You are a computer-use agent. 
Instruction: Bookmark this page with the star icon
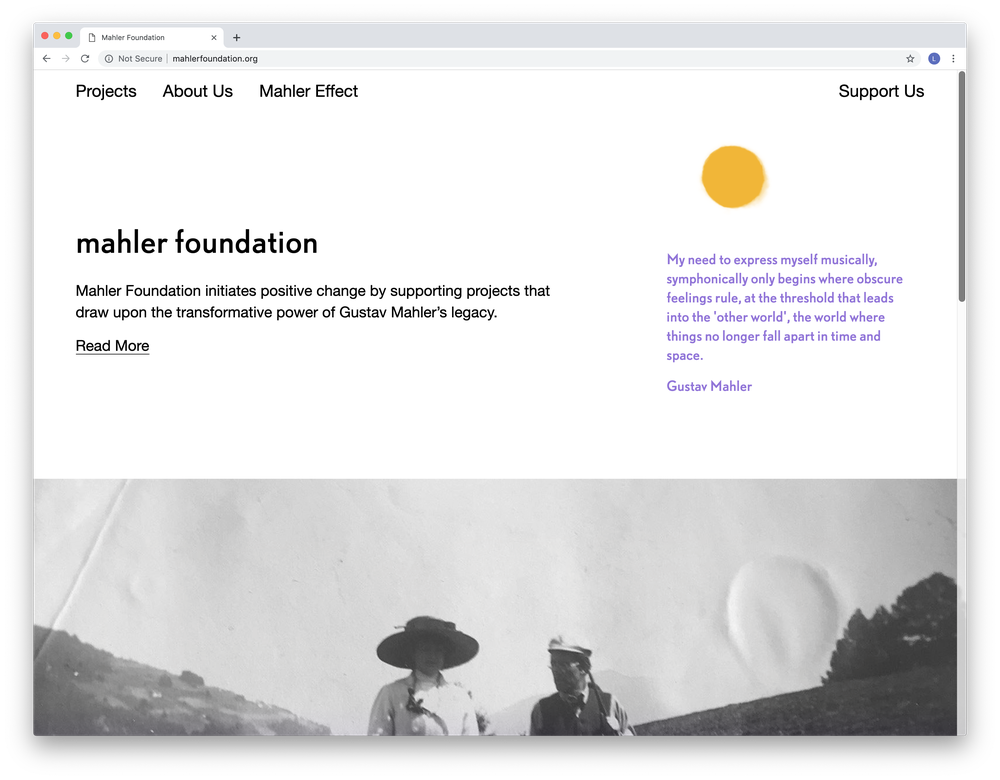tap(910, 59)
